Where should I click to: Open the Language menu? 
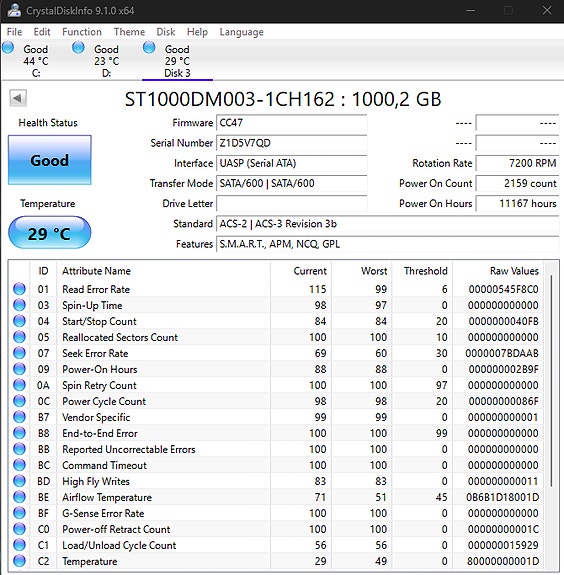[241, 32]
